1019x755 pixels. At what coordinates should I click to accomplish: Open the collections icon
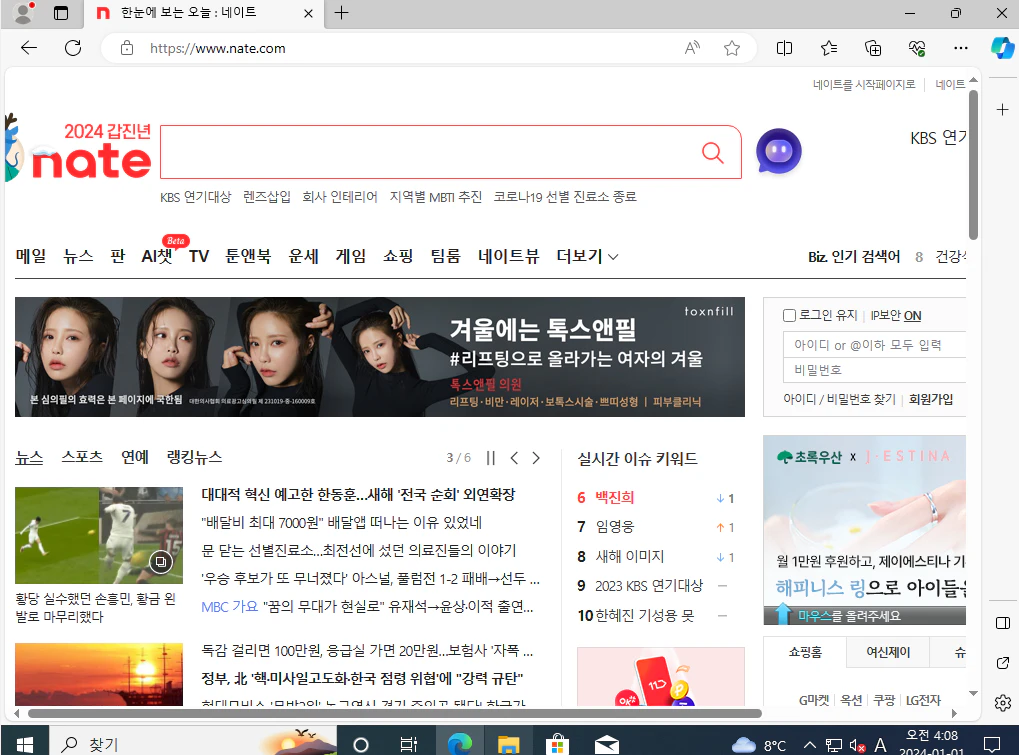coord(873,48)
